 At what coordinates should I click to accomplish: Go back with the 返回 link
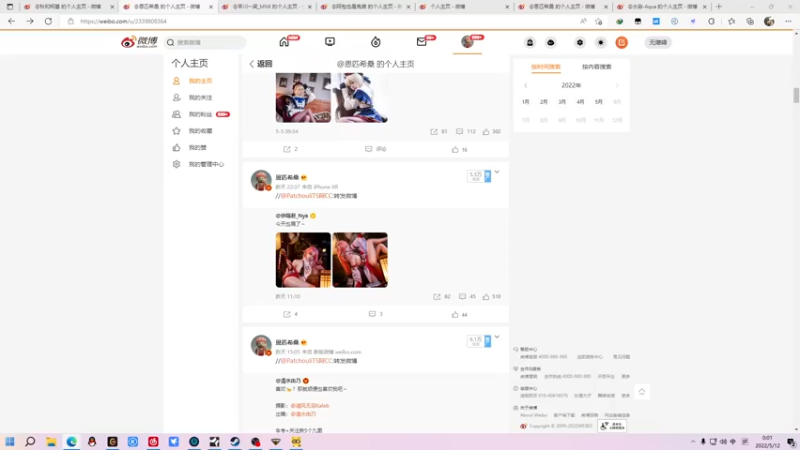pos(261,64)
